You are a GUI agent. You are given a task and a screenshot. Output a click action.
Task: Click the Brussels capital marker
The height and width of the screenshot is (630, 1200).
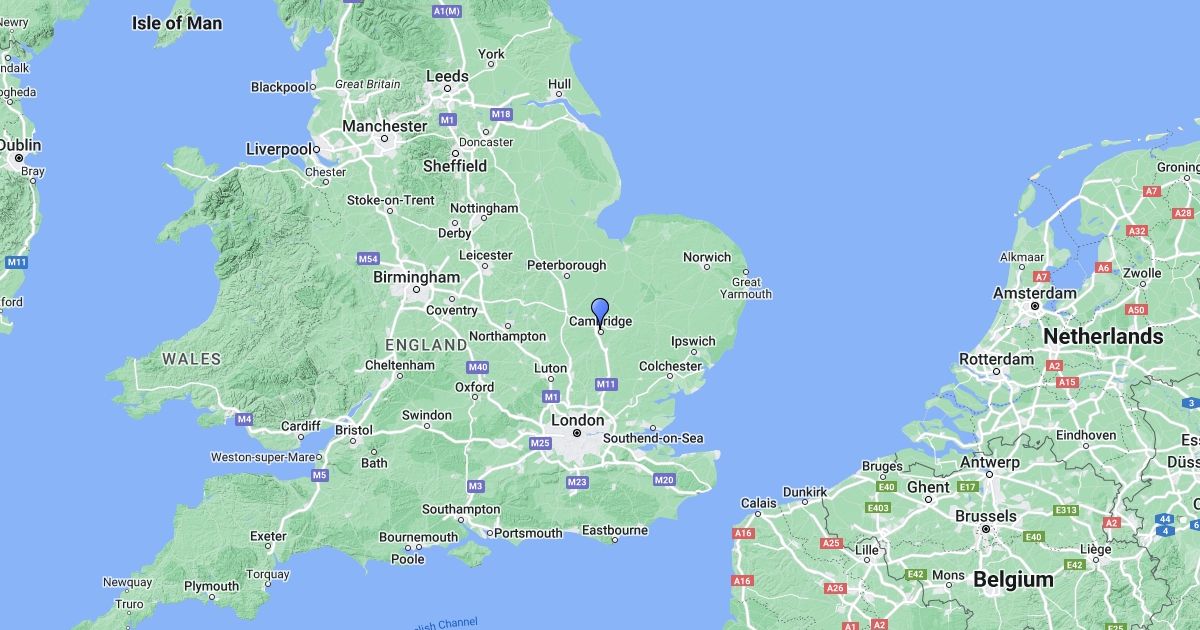pos(985,529)
